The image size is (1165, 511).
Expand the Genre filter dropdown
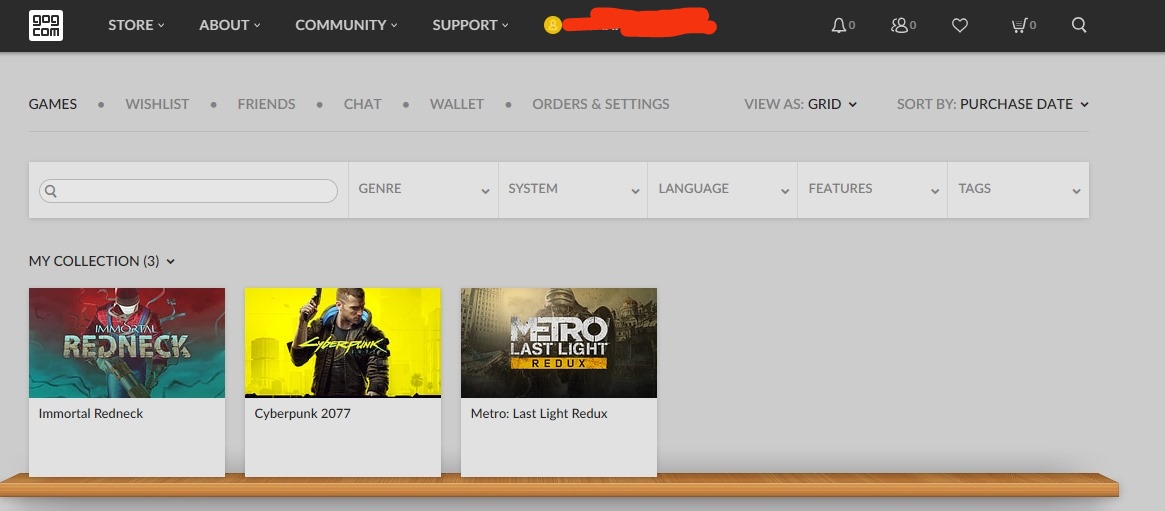[424, 189]
